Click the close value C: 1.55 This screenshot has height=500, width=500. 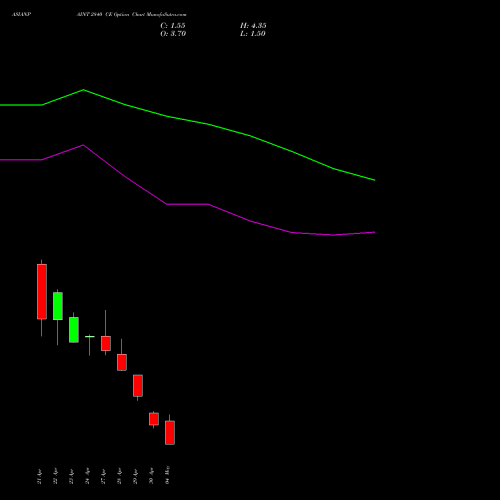173,26
